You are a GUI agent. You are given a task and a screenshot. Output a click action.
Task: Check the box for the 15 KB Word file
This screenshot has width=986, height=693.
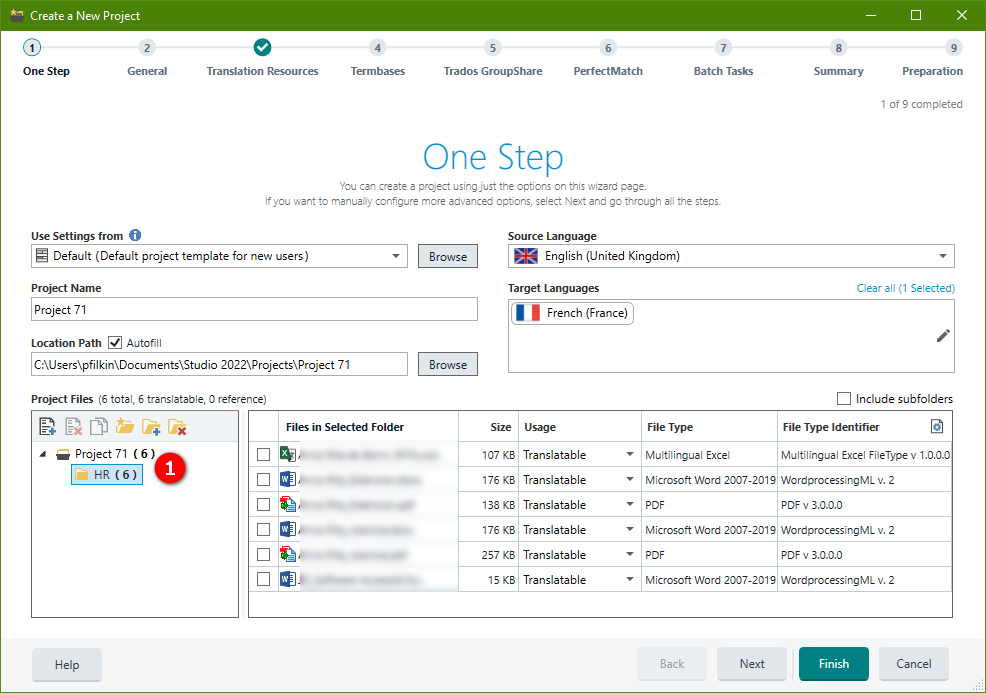263,579
